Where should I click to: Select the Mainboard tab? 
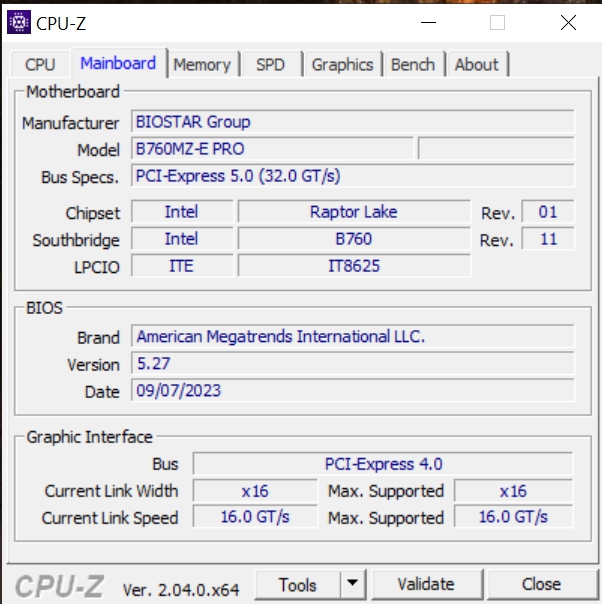tap(118, 63)
